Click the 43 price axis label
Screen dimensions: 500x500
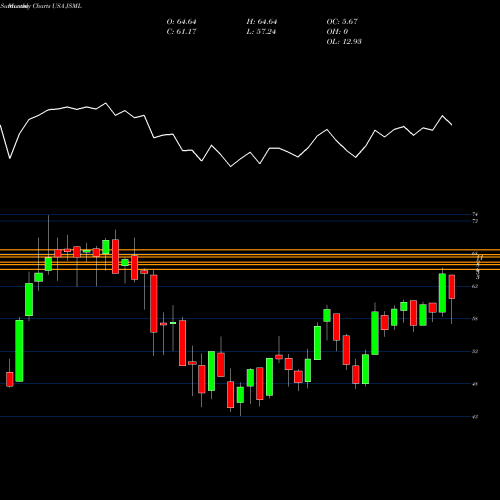click(475, 417)
